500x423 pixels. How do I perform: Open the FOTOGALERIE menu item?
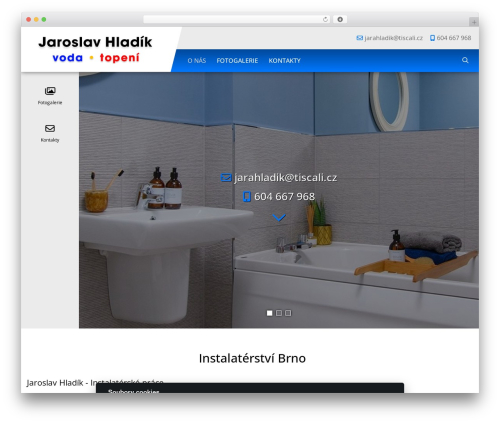click(x=237, y=61)
